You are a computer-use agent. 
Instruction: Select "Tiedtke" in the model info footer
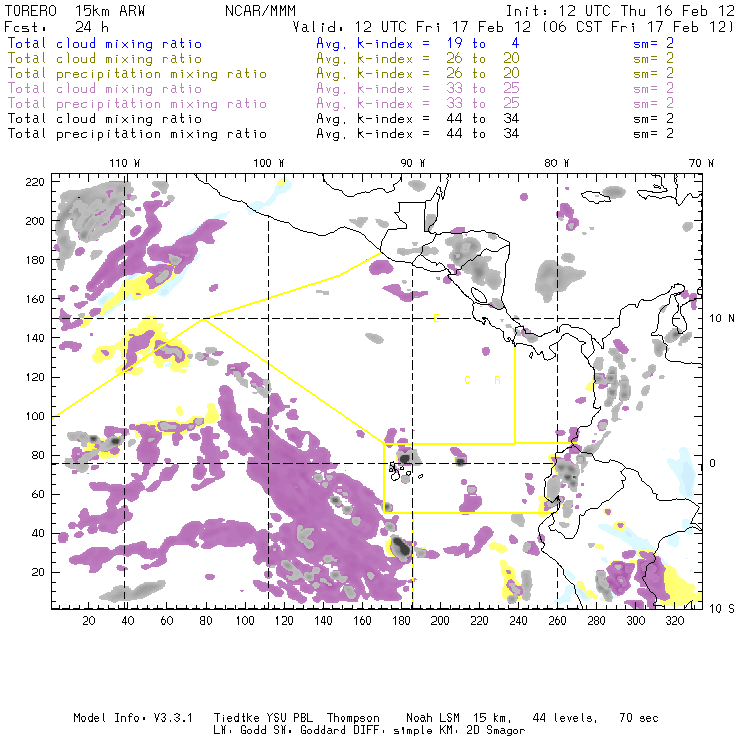pyautogui.click(x=237, y=718)
